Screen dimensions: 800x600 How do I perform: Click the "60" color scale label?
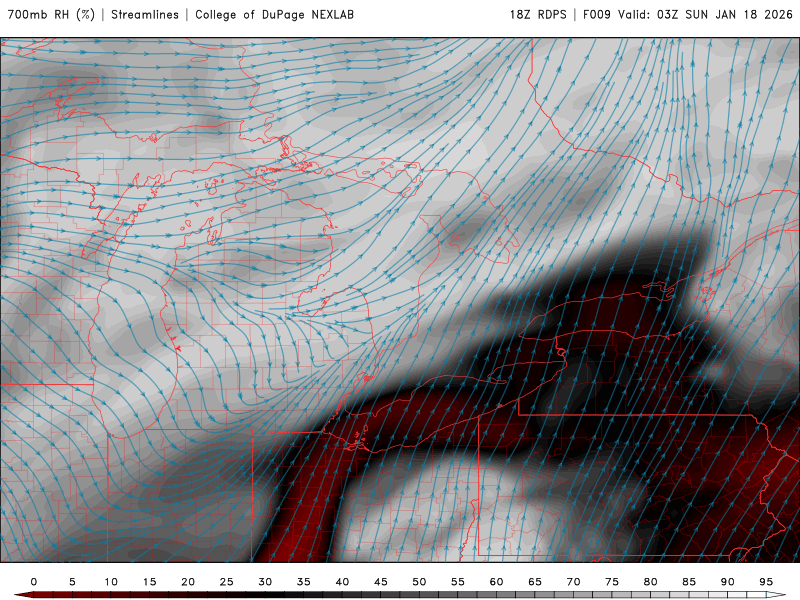[x=496, y=582]
